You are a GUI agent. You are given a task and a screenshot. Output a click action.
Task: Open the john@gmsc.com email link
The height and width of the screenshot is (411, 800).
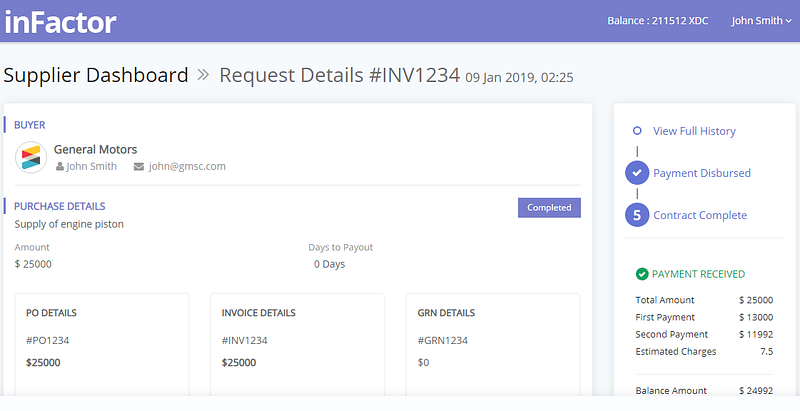tap(187, 166)
